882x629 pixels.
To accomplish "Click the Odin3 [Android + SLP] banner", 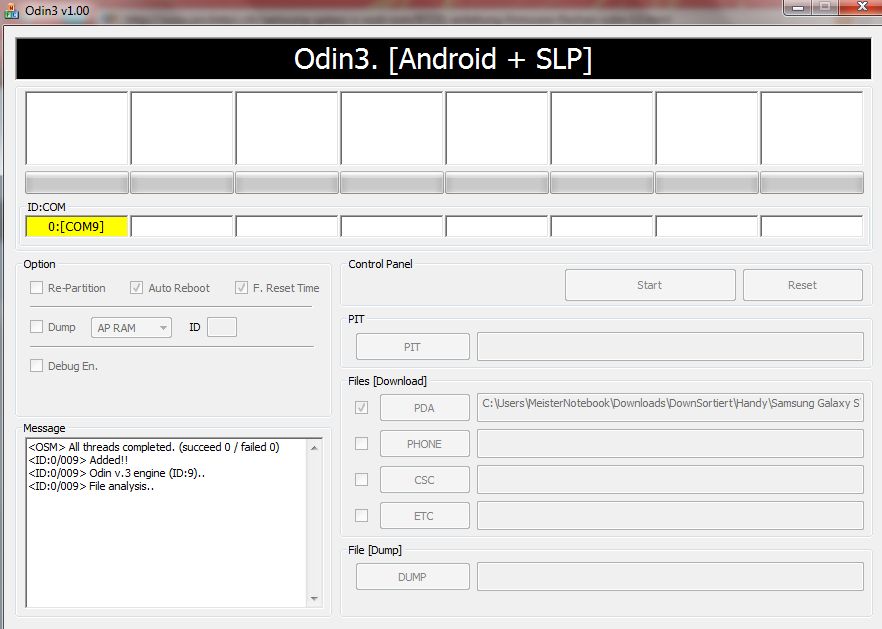I will coord(443,59).
